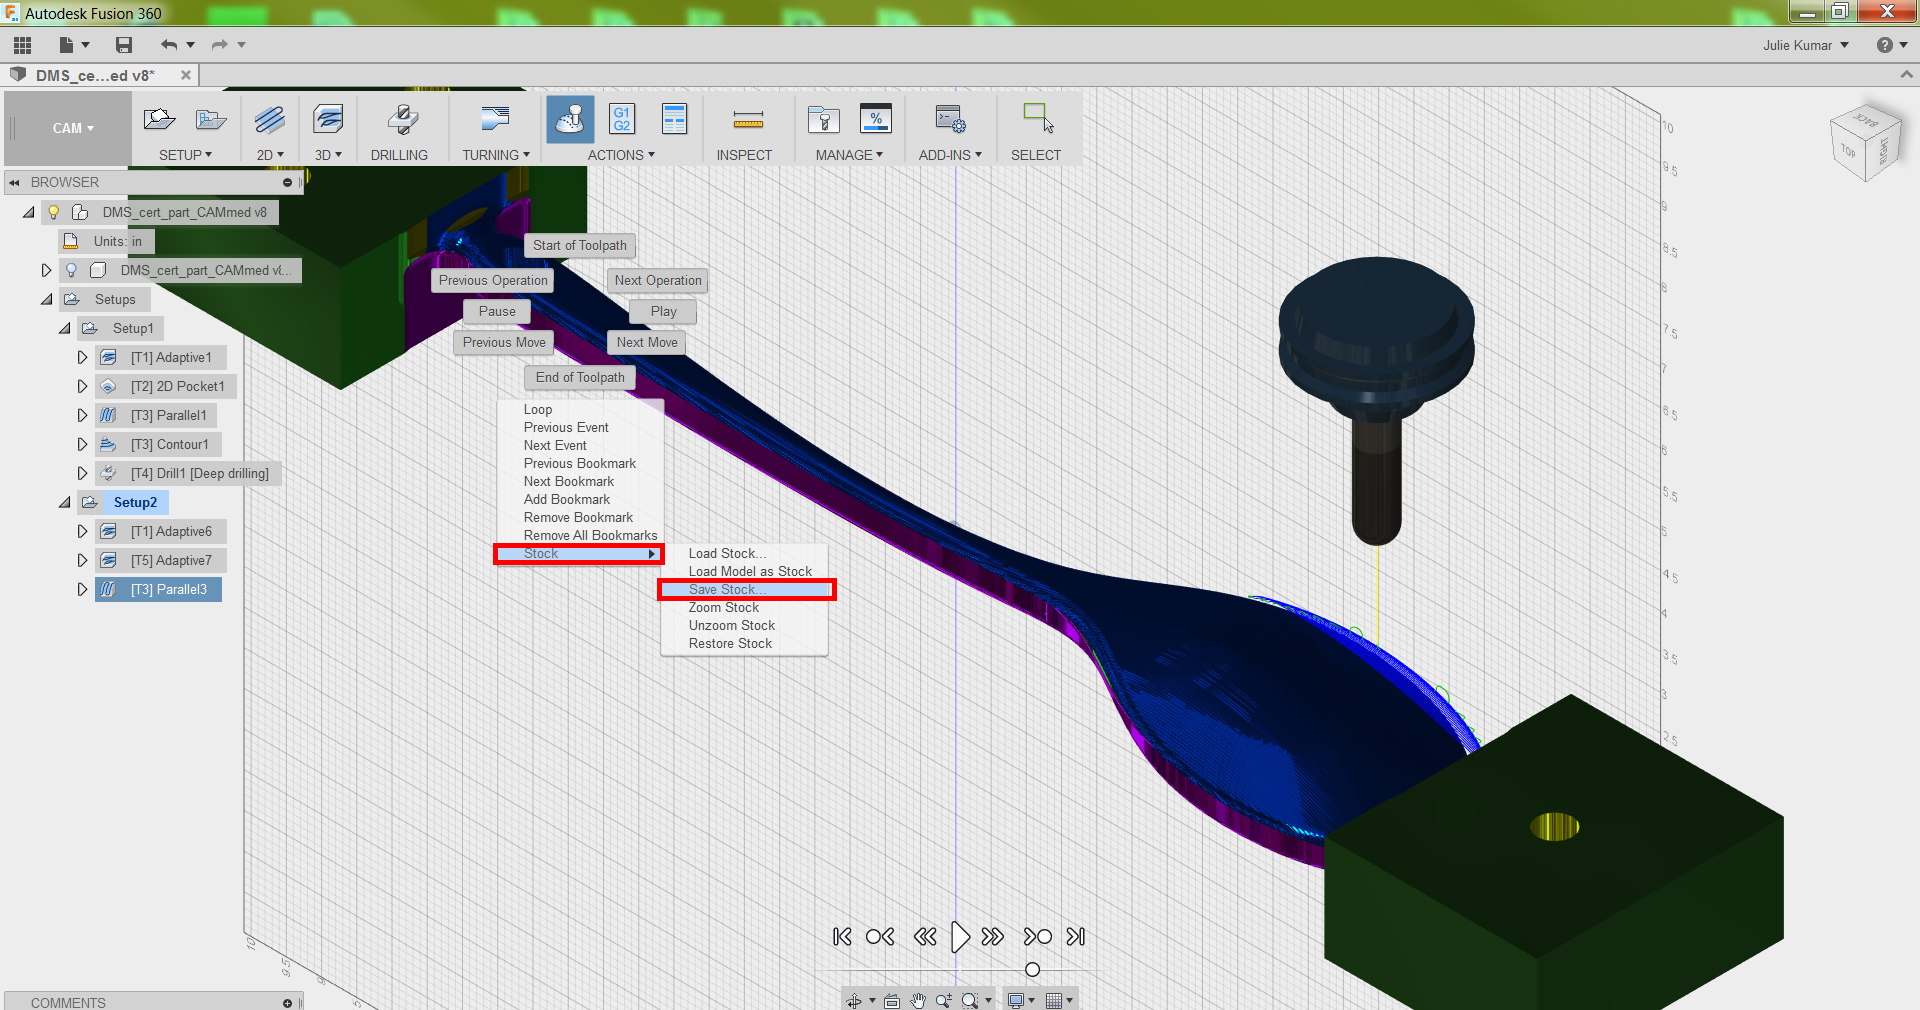Click the ViewCube in the corner
This screenshot has height=1010, width=1920.
(x=1865, y=143)
